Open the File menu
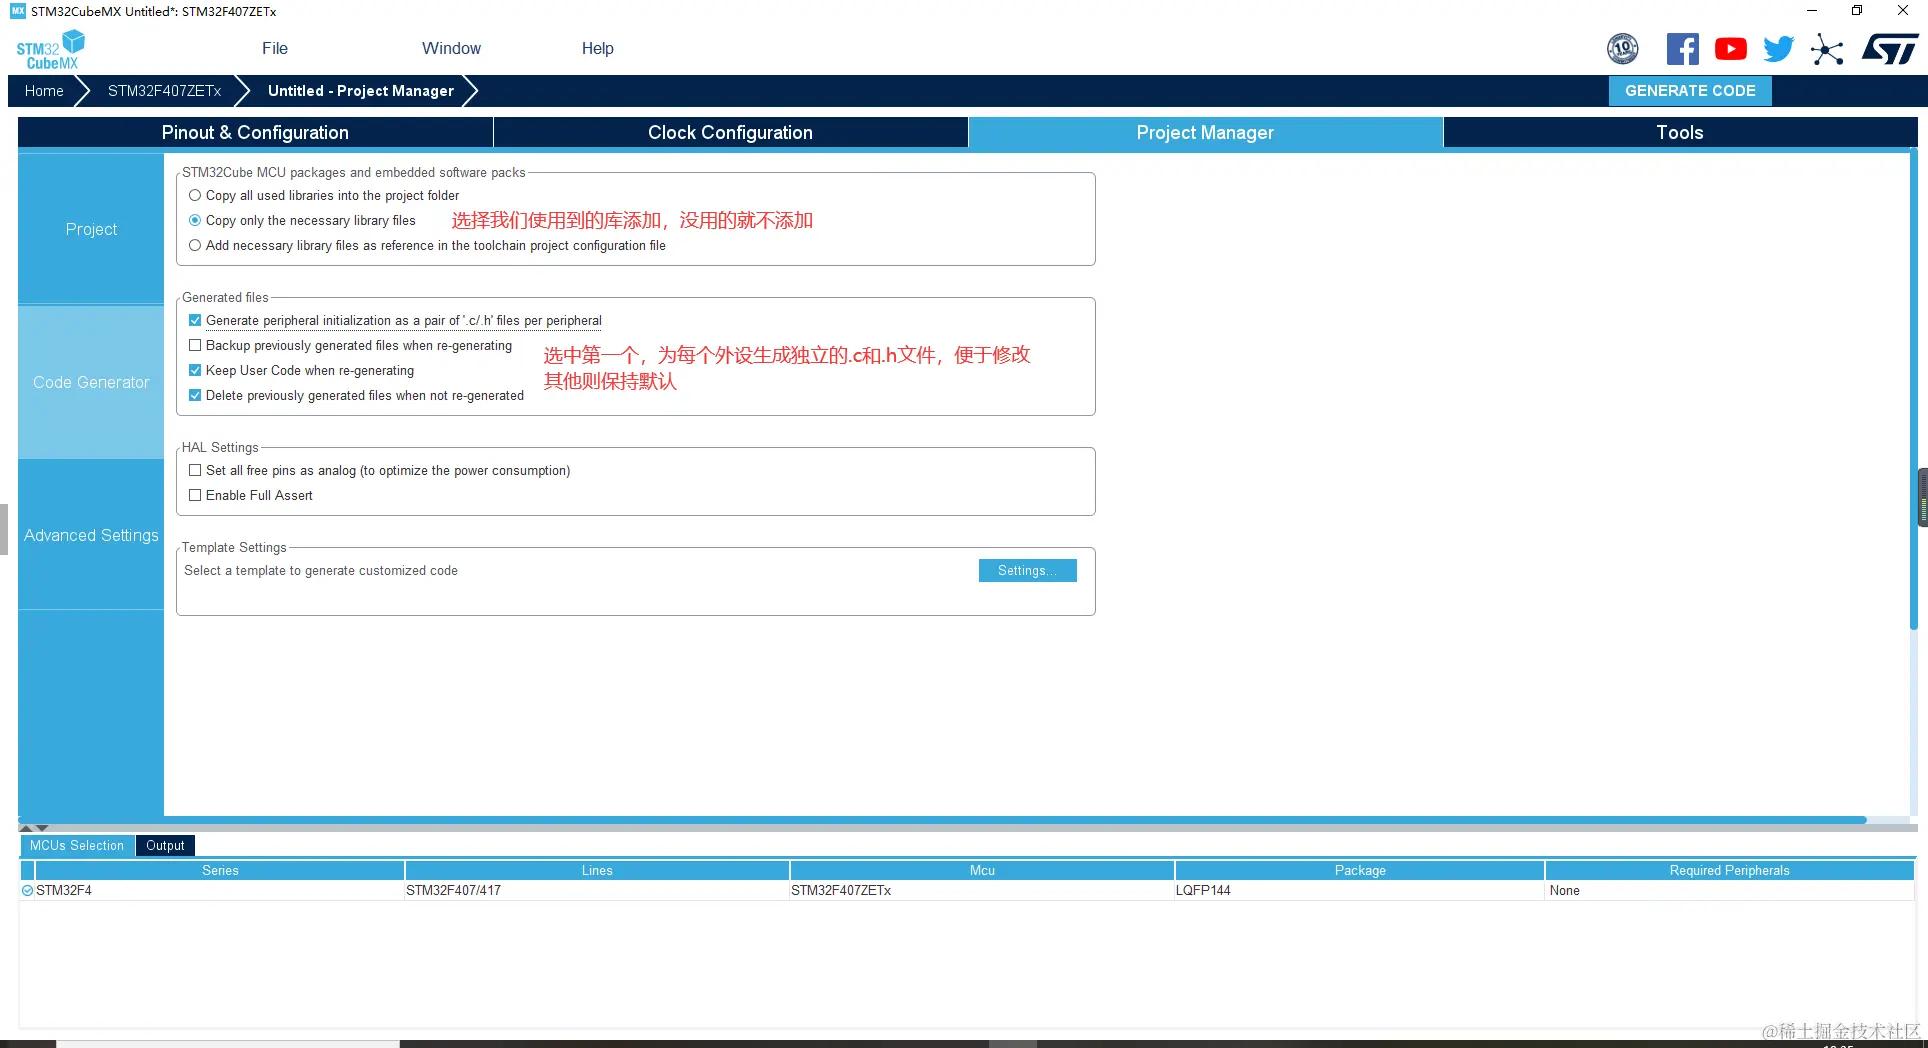Image resolution: width=1928 pixels, height=1048 pixels. [x=275, y=48]
